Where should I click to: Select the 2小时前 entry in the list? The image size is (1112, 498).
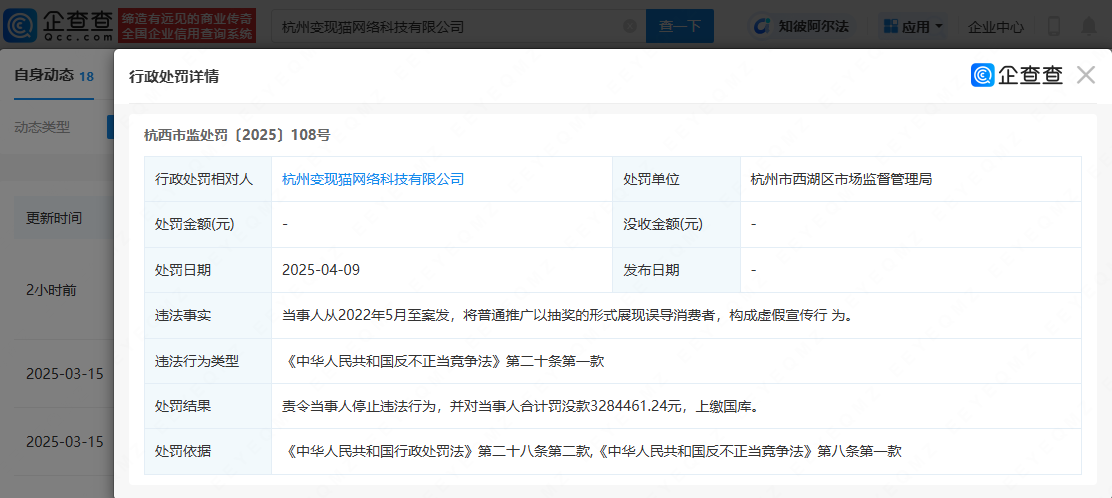tap(52, 290)
